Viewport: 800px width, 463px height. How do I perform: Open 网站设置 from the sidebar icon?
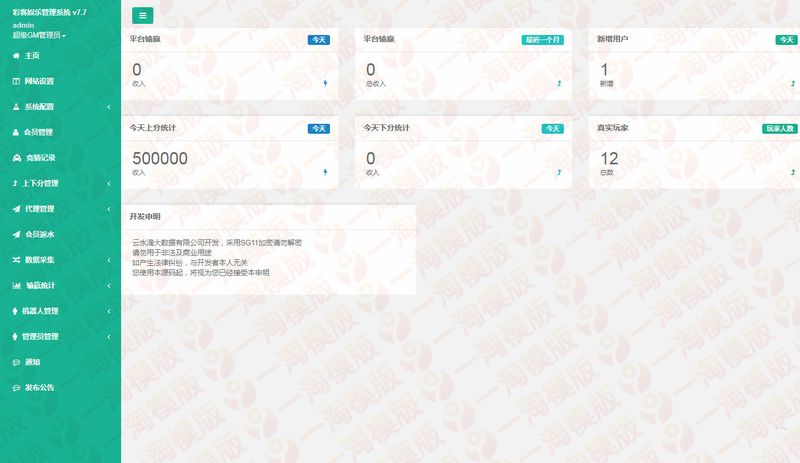click(x=16, y=81)
